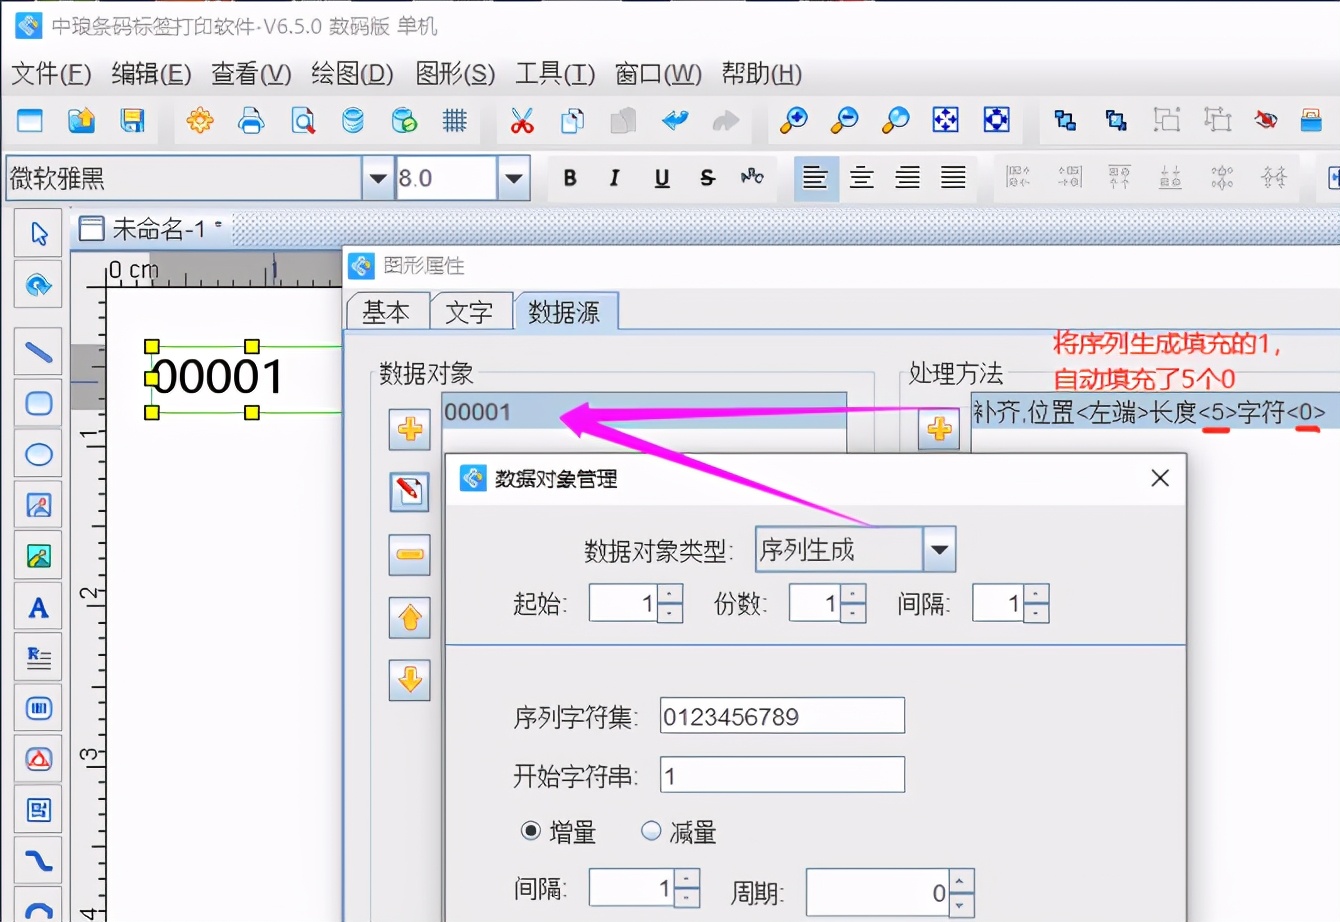Switch to the 基本 tab
The width and height of the screenshot is (1340, 922).
click(x=386, y=312)
